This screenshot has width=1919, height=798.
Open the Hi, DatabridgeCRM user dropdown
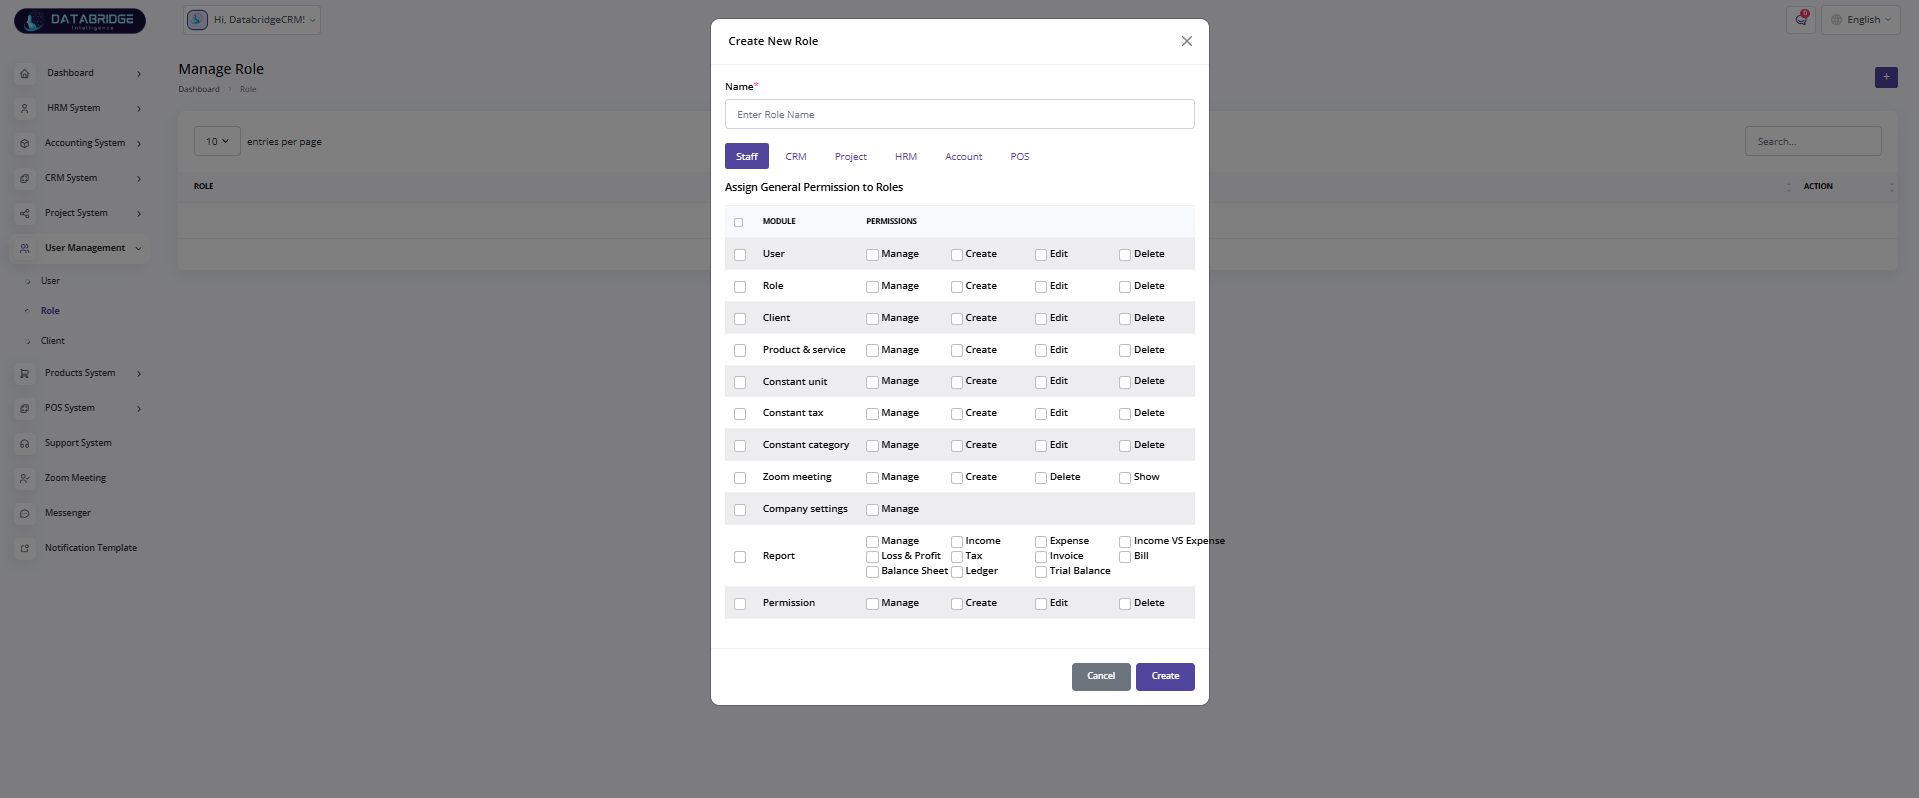(x=252, y=19)
